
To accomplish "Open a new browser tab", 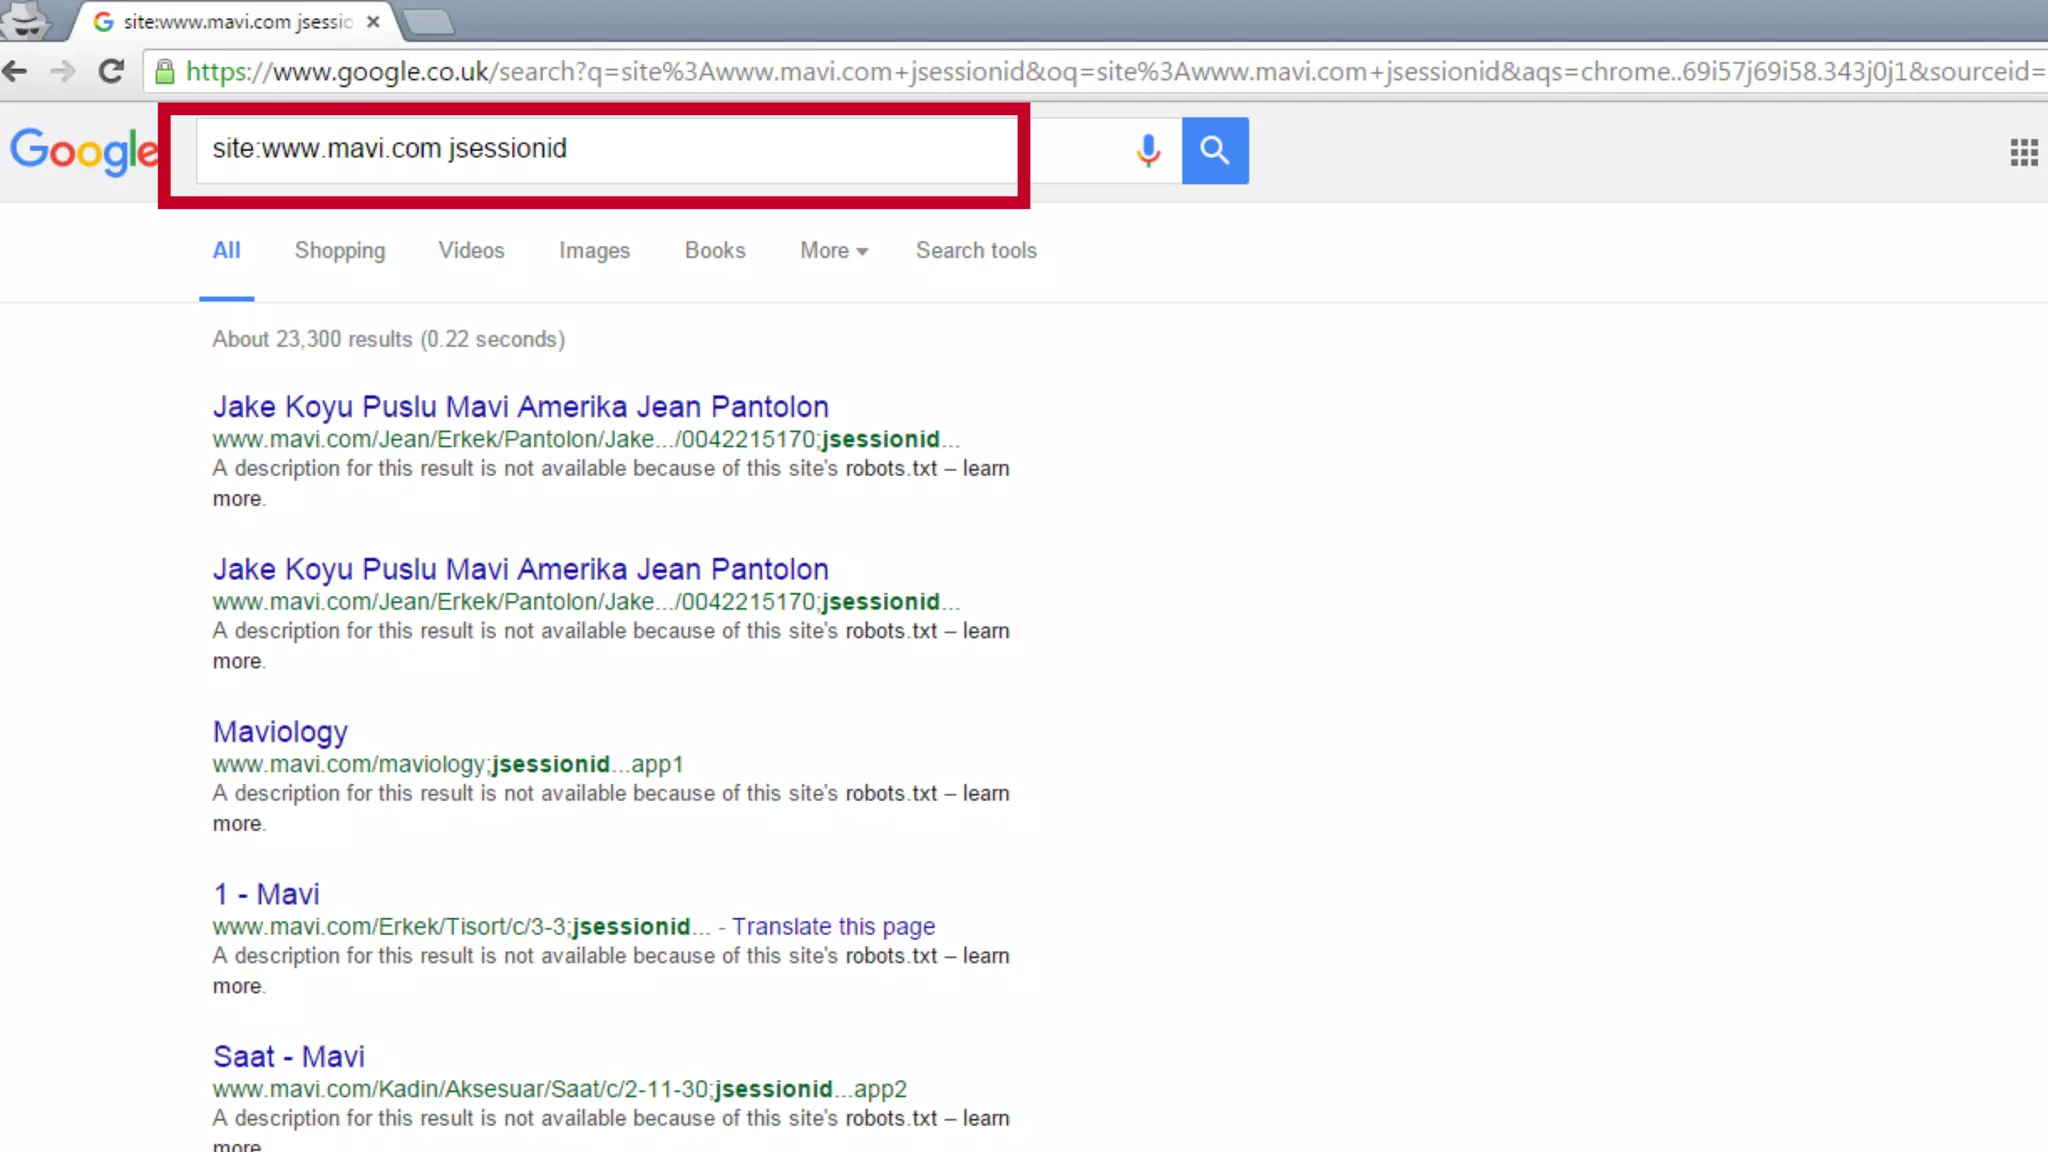I will [x=429, y=21].
